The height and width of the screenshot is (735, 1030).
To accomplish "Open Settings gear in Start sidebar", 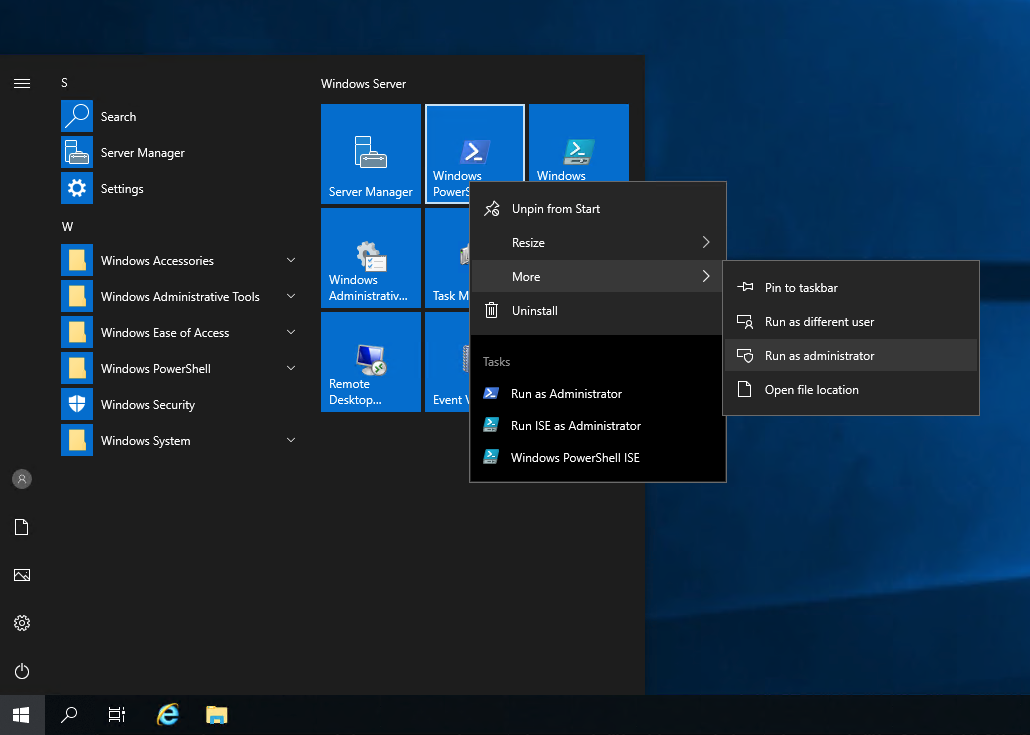I will pyautogui.click(x=22, y=623).
